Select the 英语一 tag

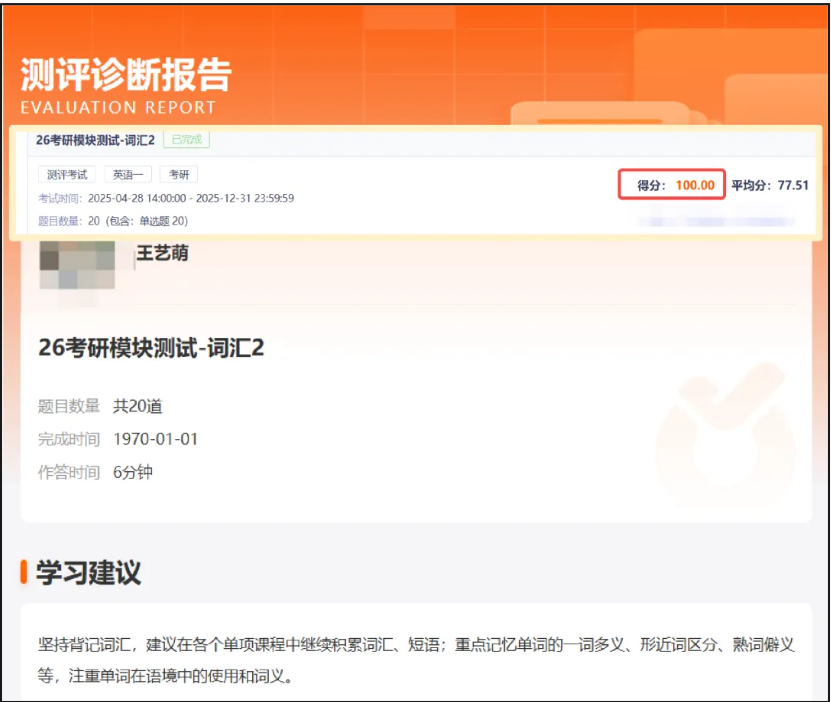[128, 174]
